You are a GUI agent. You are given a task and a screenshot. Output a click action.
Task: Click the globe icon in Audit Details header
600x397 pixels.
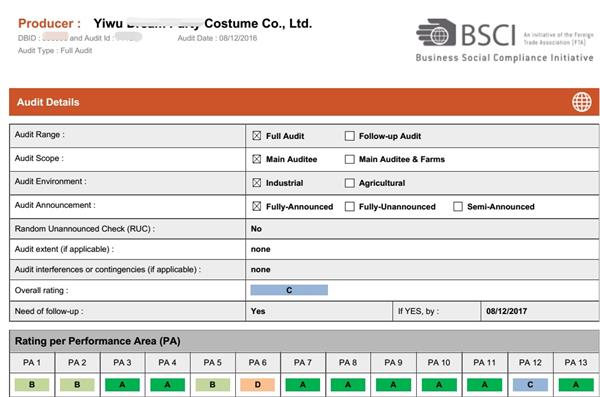581,102
